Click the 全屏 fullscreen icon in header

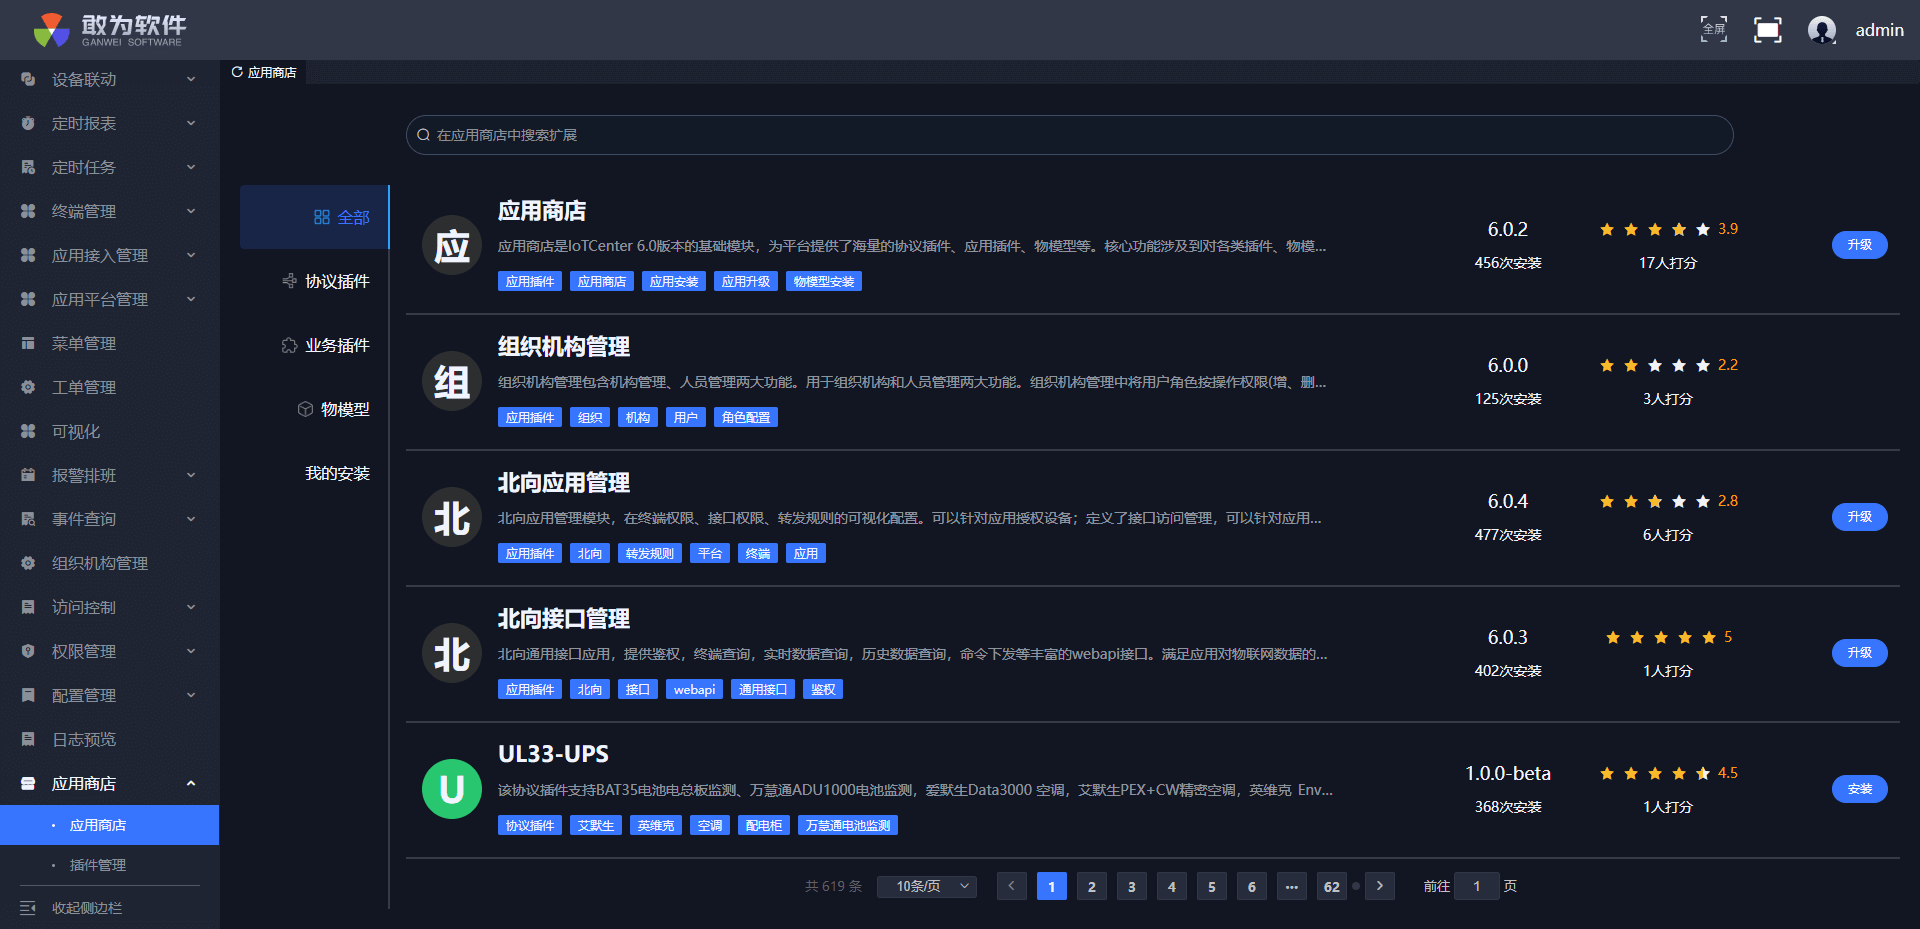(x=1714, y=29)
